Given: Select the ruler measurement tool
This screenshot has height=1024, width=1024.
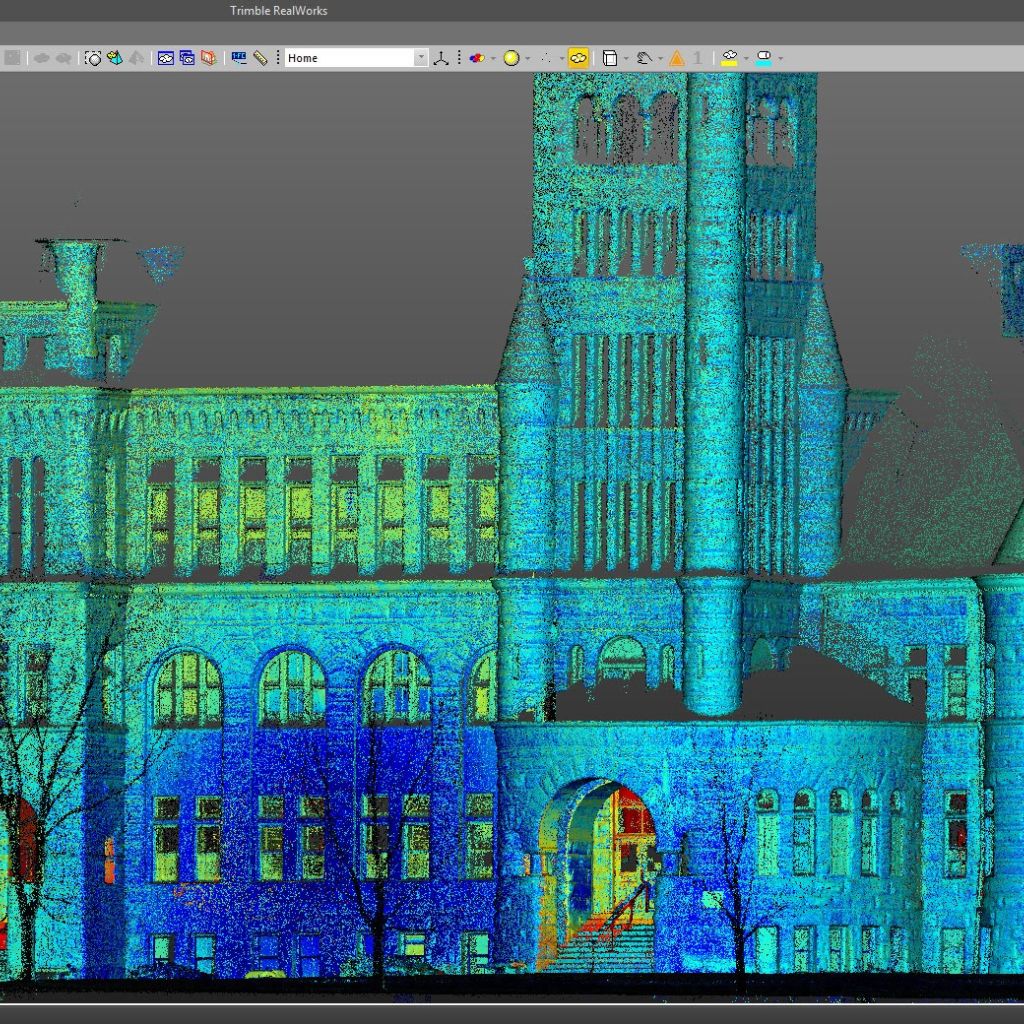Looking at the screenshot, I should coord(261,58).
